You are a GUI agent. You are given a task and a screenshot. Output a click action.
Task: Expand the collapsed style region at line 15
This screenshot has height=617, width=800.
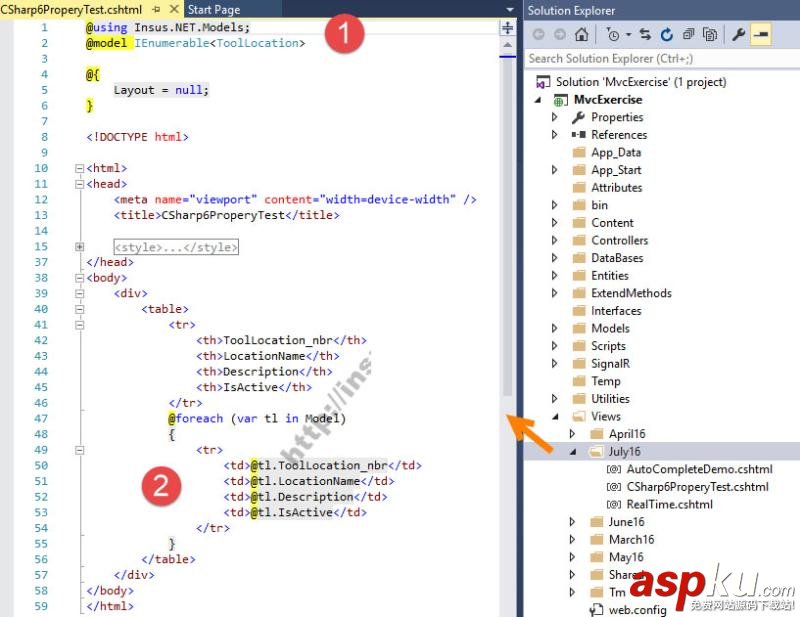[80, 246]
